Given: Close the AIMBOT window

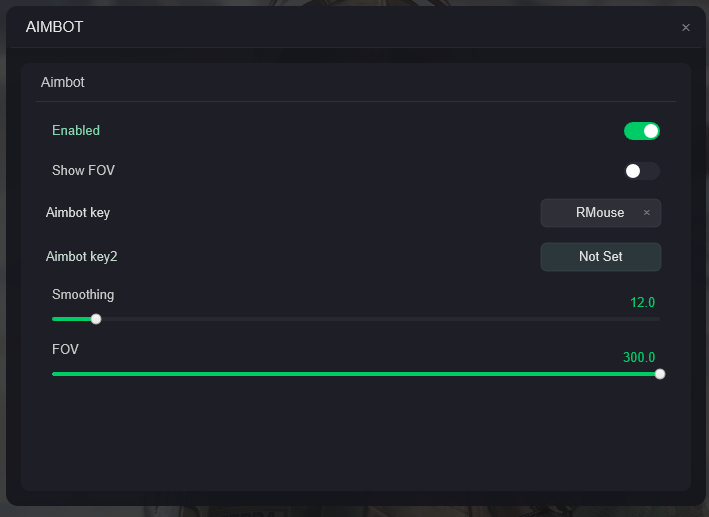Looking at the screenshot, I should point(686,28).
